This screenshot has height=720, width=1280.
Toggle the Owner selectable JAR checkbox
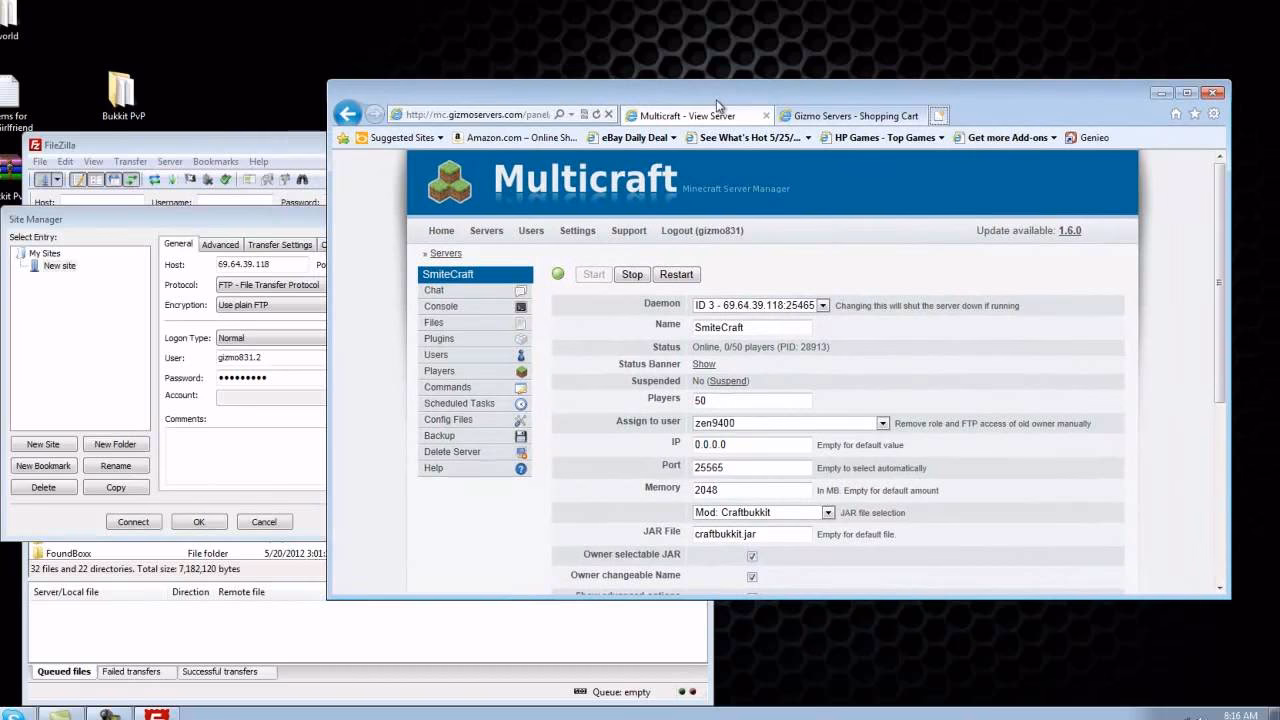pos(752,555)
